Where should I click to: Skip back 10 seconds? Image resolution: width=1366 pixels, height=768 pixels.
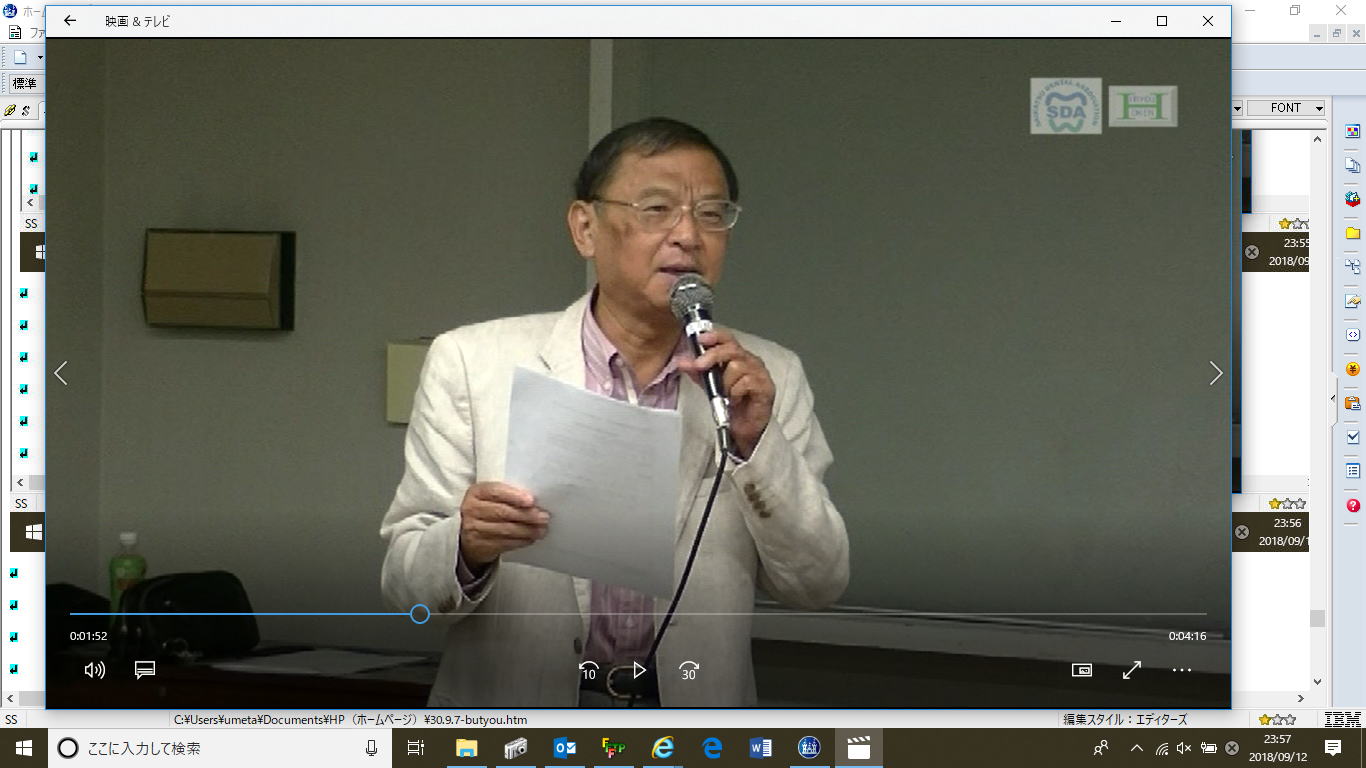[589, 670]
